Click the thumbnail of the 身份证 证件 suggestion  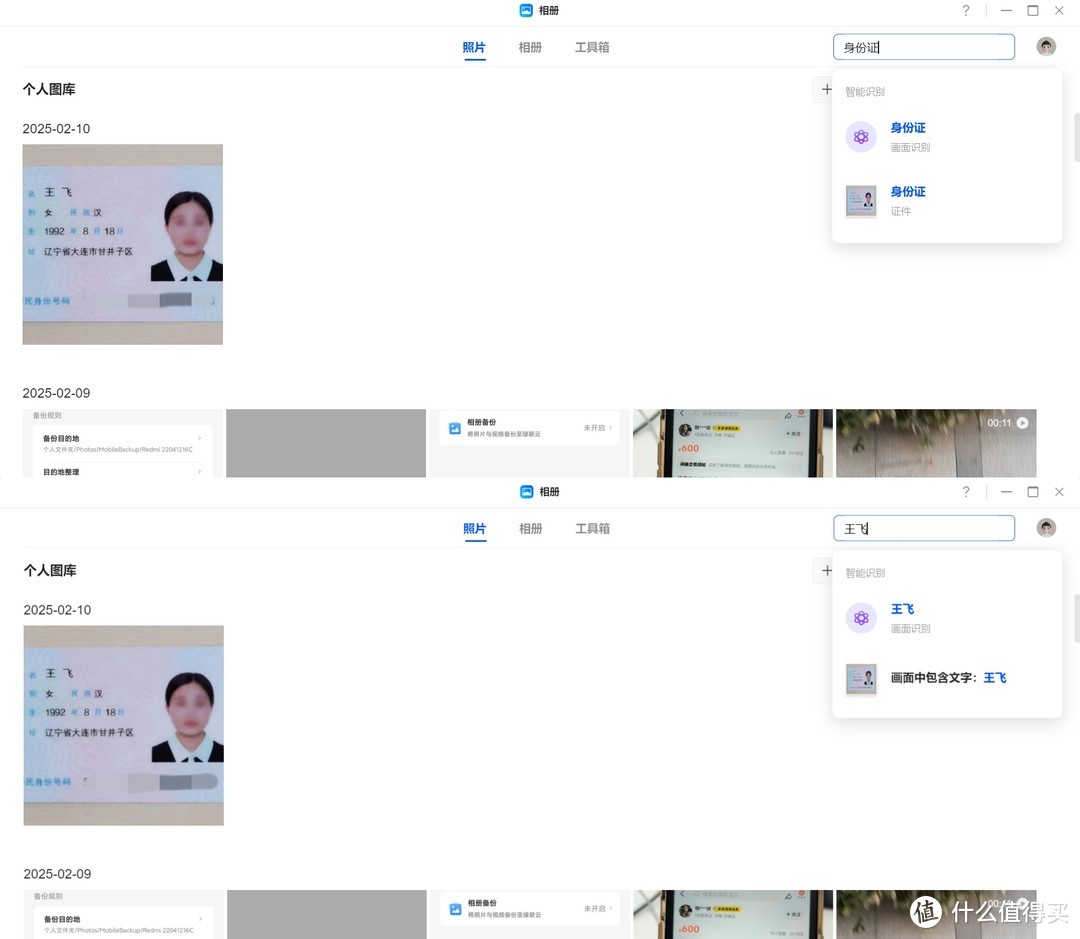pyautogui.click(x=861, y=200)
